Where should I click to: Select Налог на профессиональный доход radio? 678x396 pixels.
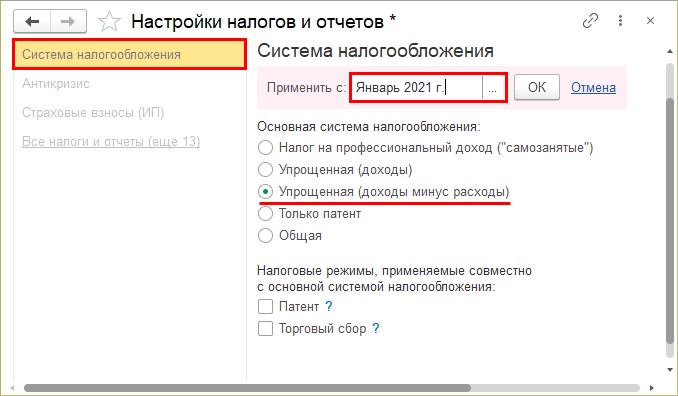click(x=265, y=148)
